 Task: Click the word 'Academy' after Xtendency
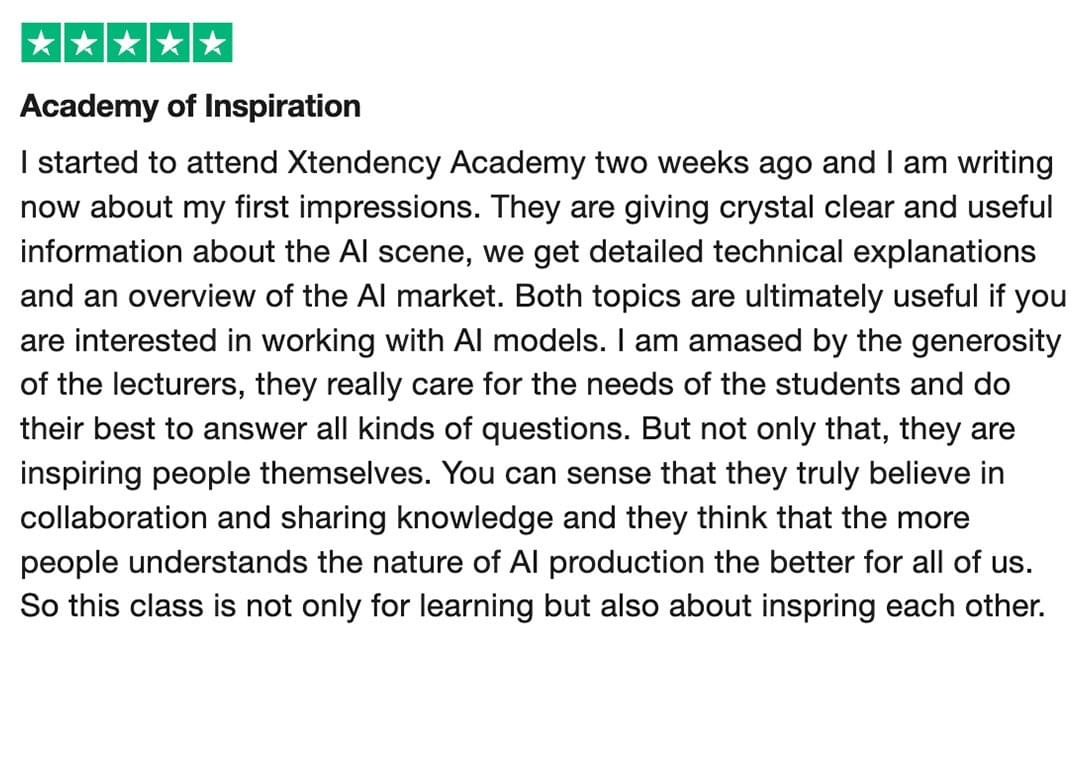[x=518, y=164]
